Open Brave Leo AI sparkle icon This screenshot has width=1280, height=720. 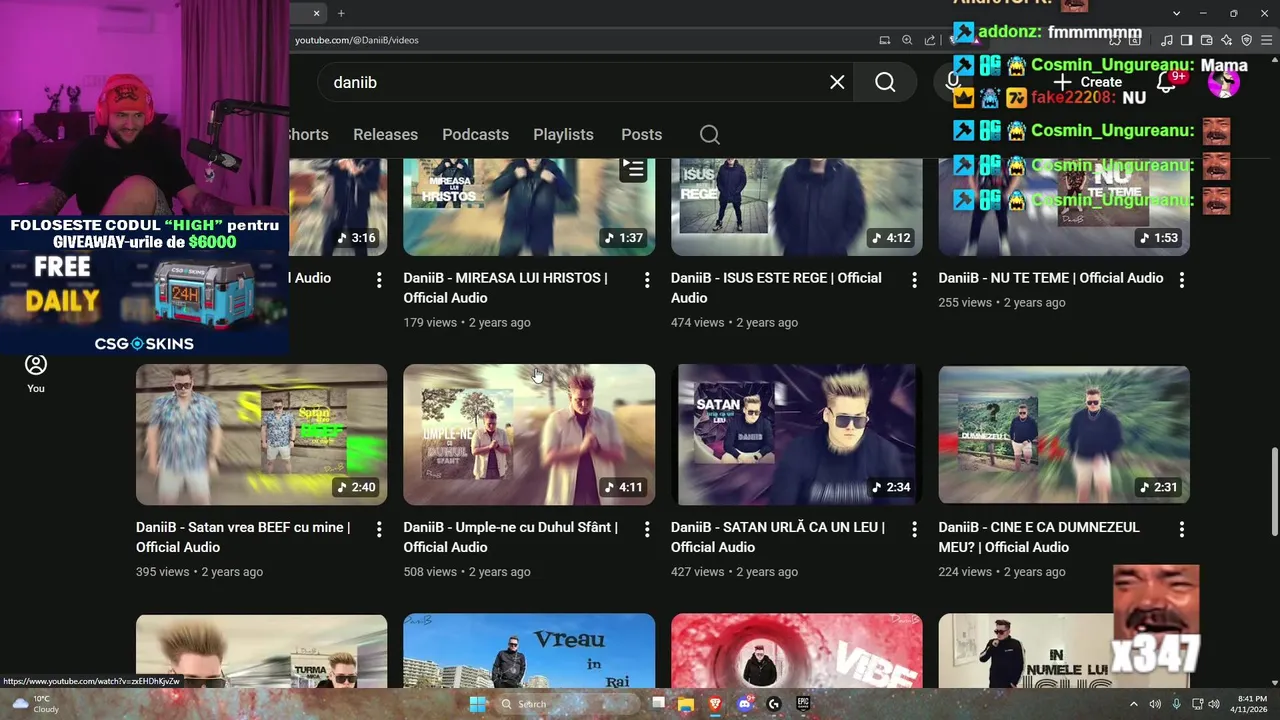1227,40
